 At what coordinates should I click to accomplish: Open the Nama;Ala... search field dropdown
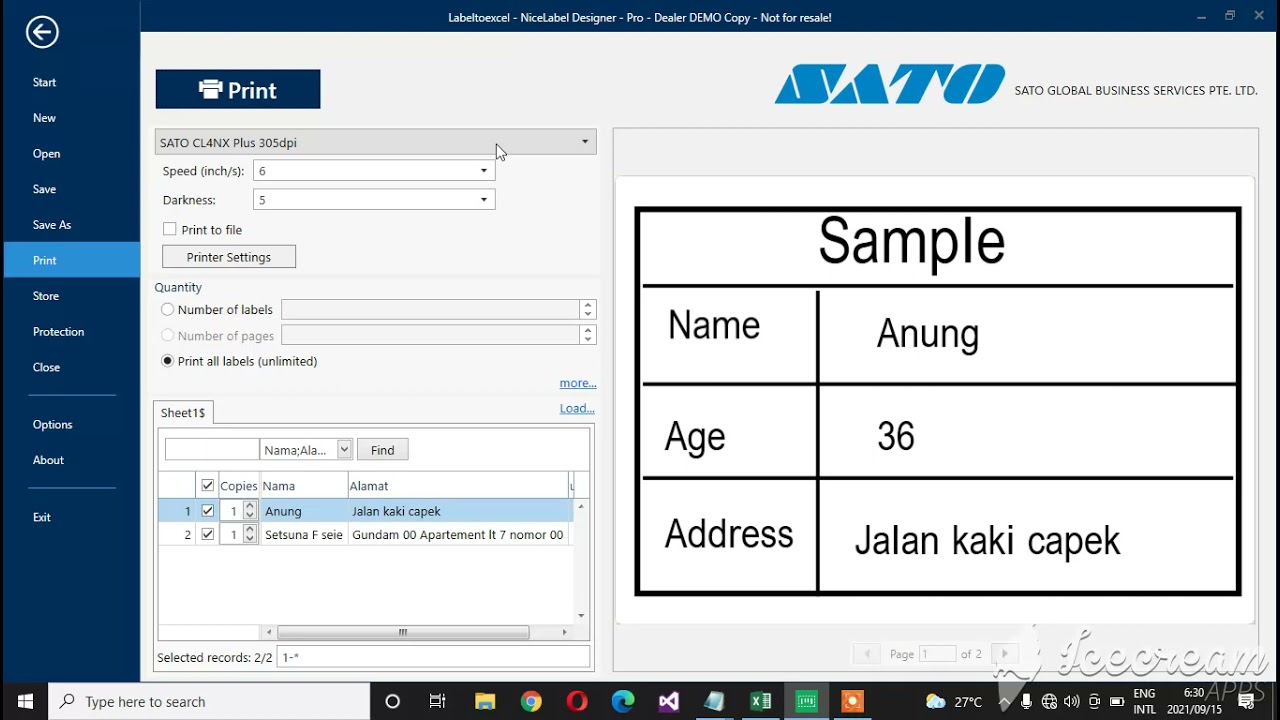[x=344, y=450]
